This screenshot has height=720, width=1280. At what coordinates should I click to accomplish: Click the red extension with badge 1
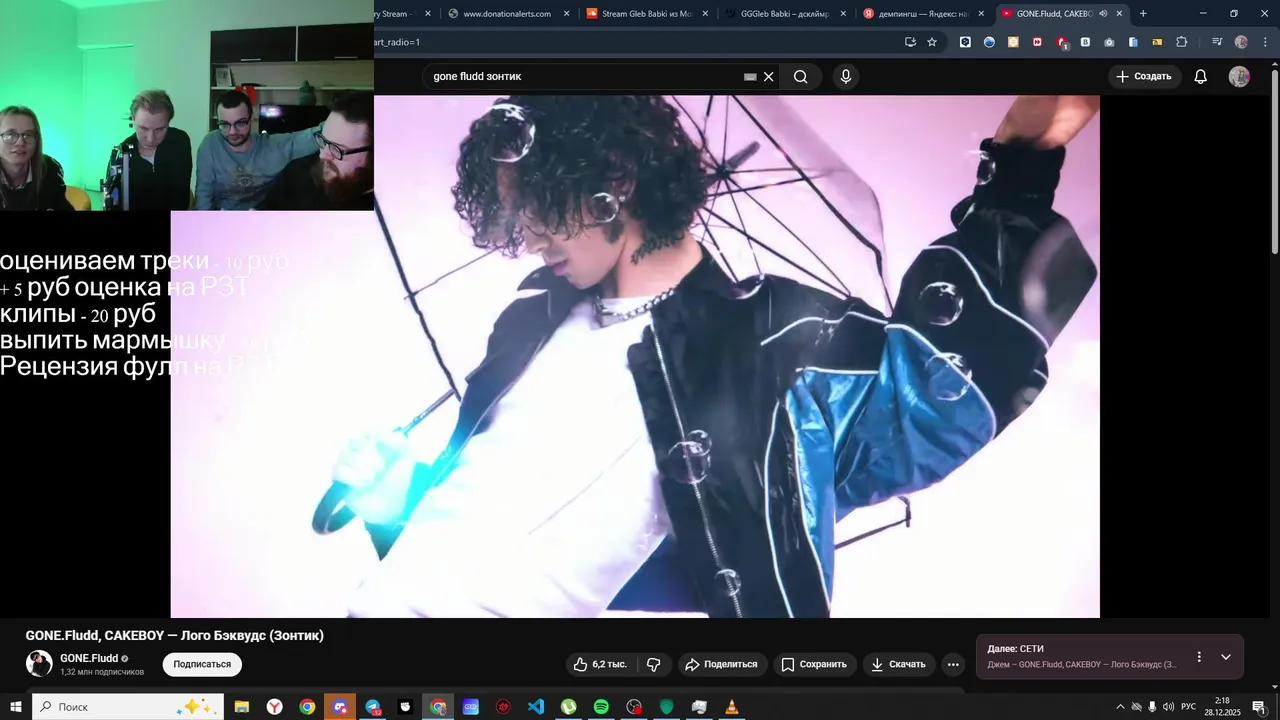pyautogui.click(x=1063, y=42)
